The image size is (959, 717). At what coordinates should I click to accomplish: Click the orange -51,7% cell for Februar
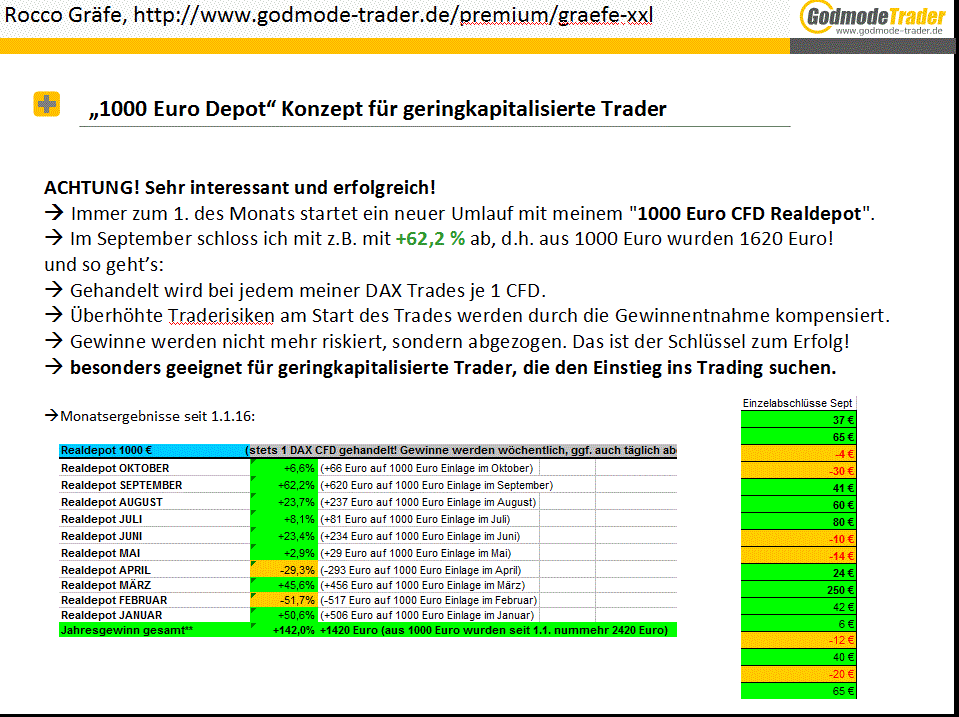pos(284,601)
